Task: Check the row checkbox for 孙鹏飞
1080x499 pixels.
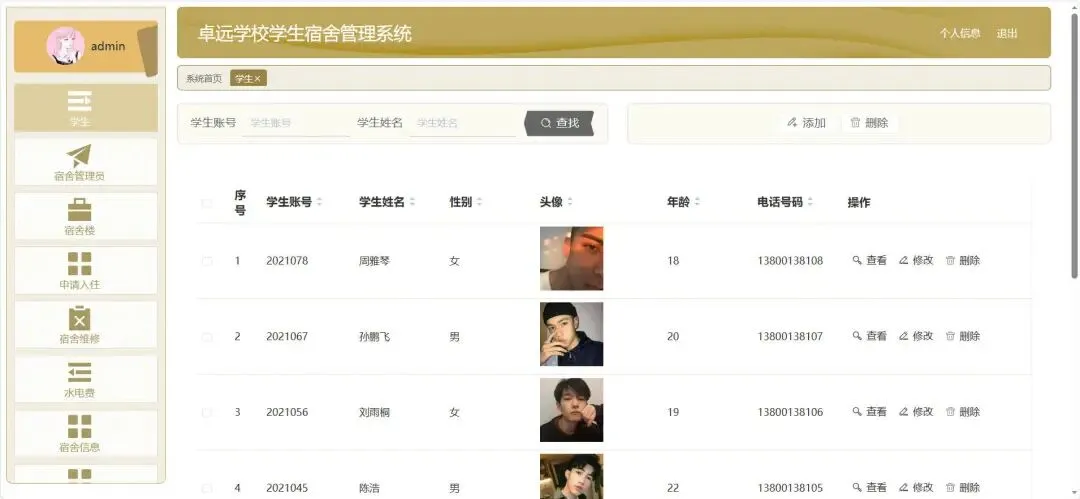Action: coord(207,337)
